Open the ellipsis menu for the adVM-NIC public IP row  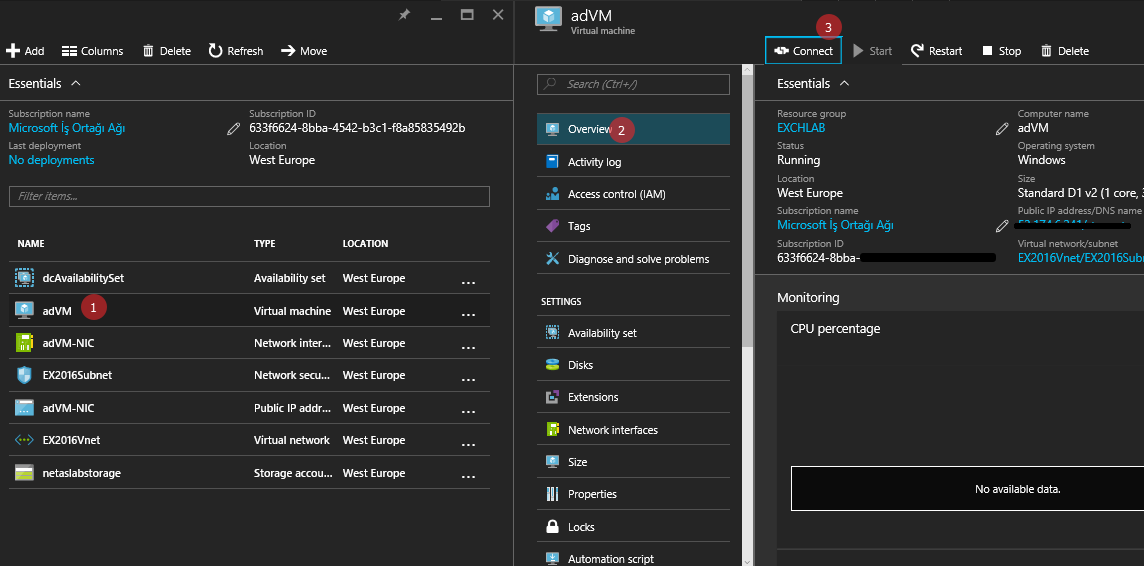[x=468, y=410]
